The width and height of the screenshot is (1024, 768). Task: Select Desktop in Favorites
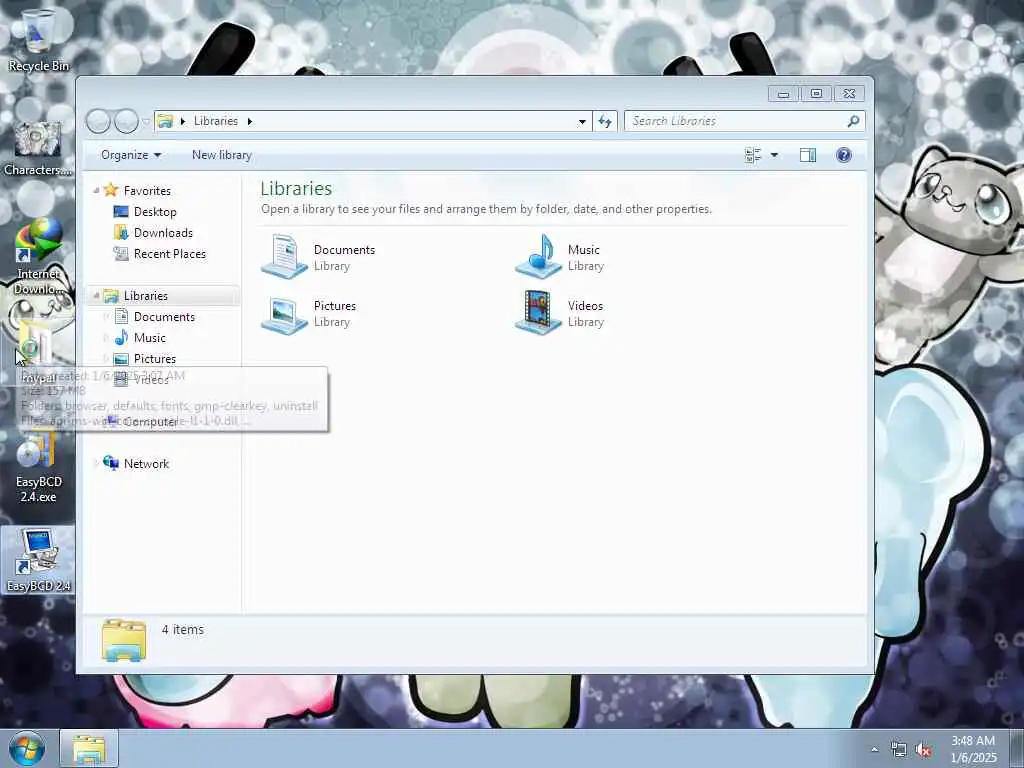click(155, 212)
